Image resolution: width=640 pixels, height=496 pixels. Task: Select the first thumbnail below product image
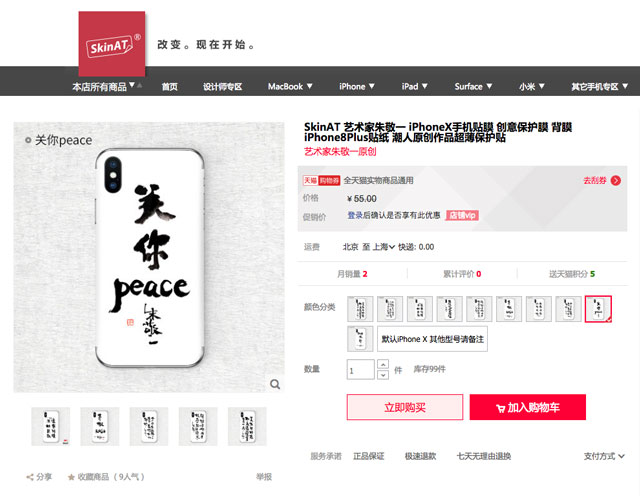pyautogui.click(x=51, y=426)
